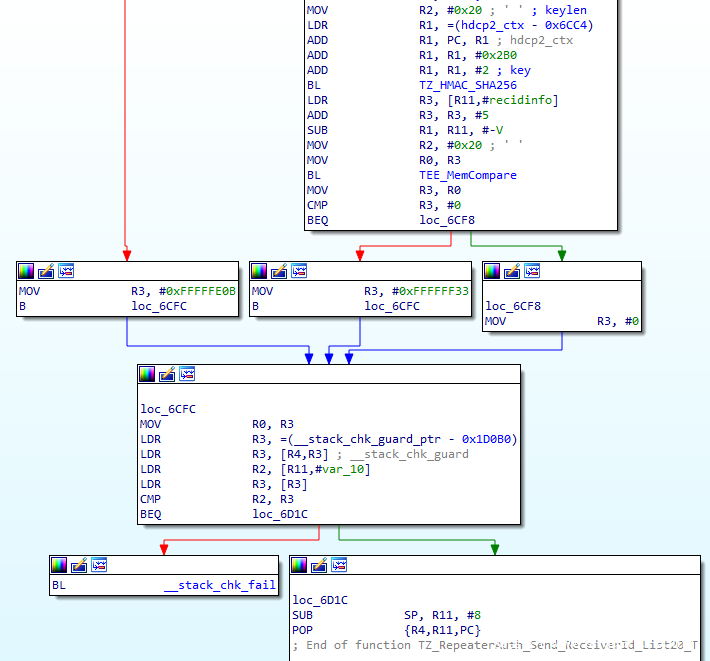Follow loc_6CFC branch in 0xFFFFFF33 block

(392, 306)
